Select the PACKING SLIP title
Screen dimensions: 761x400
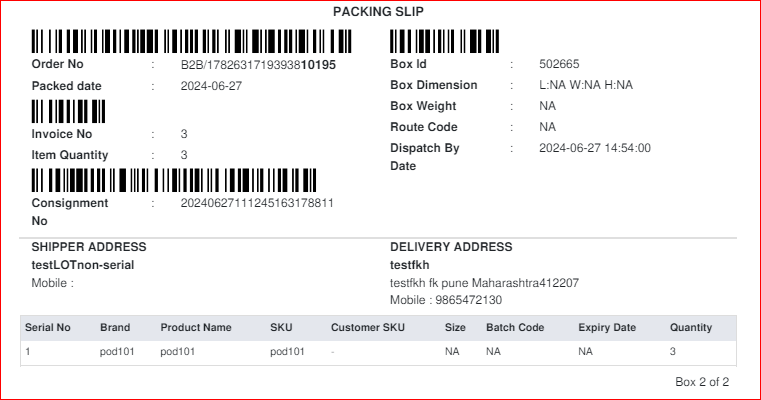point(378,12)
